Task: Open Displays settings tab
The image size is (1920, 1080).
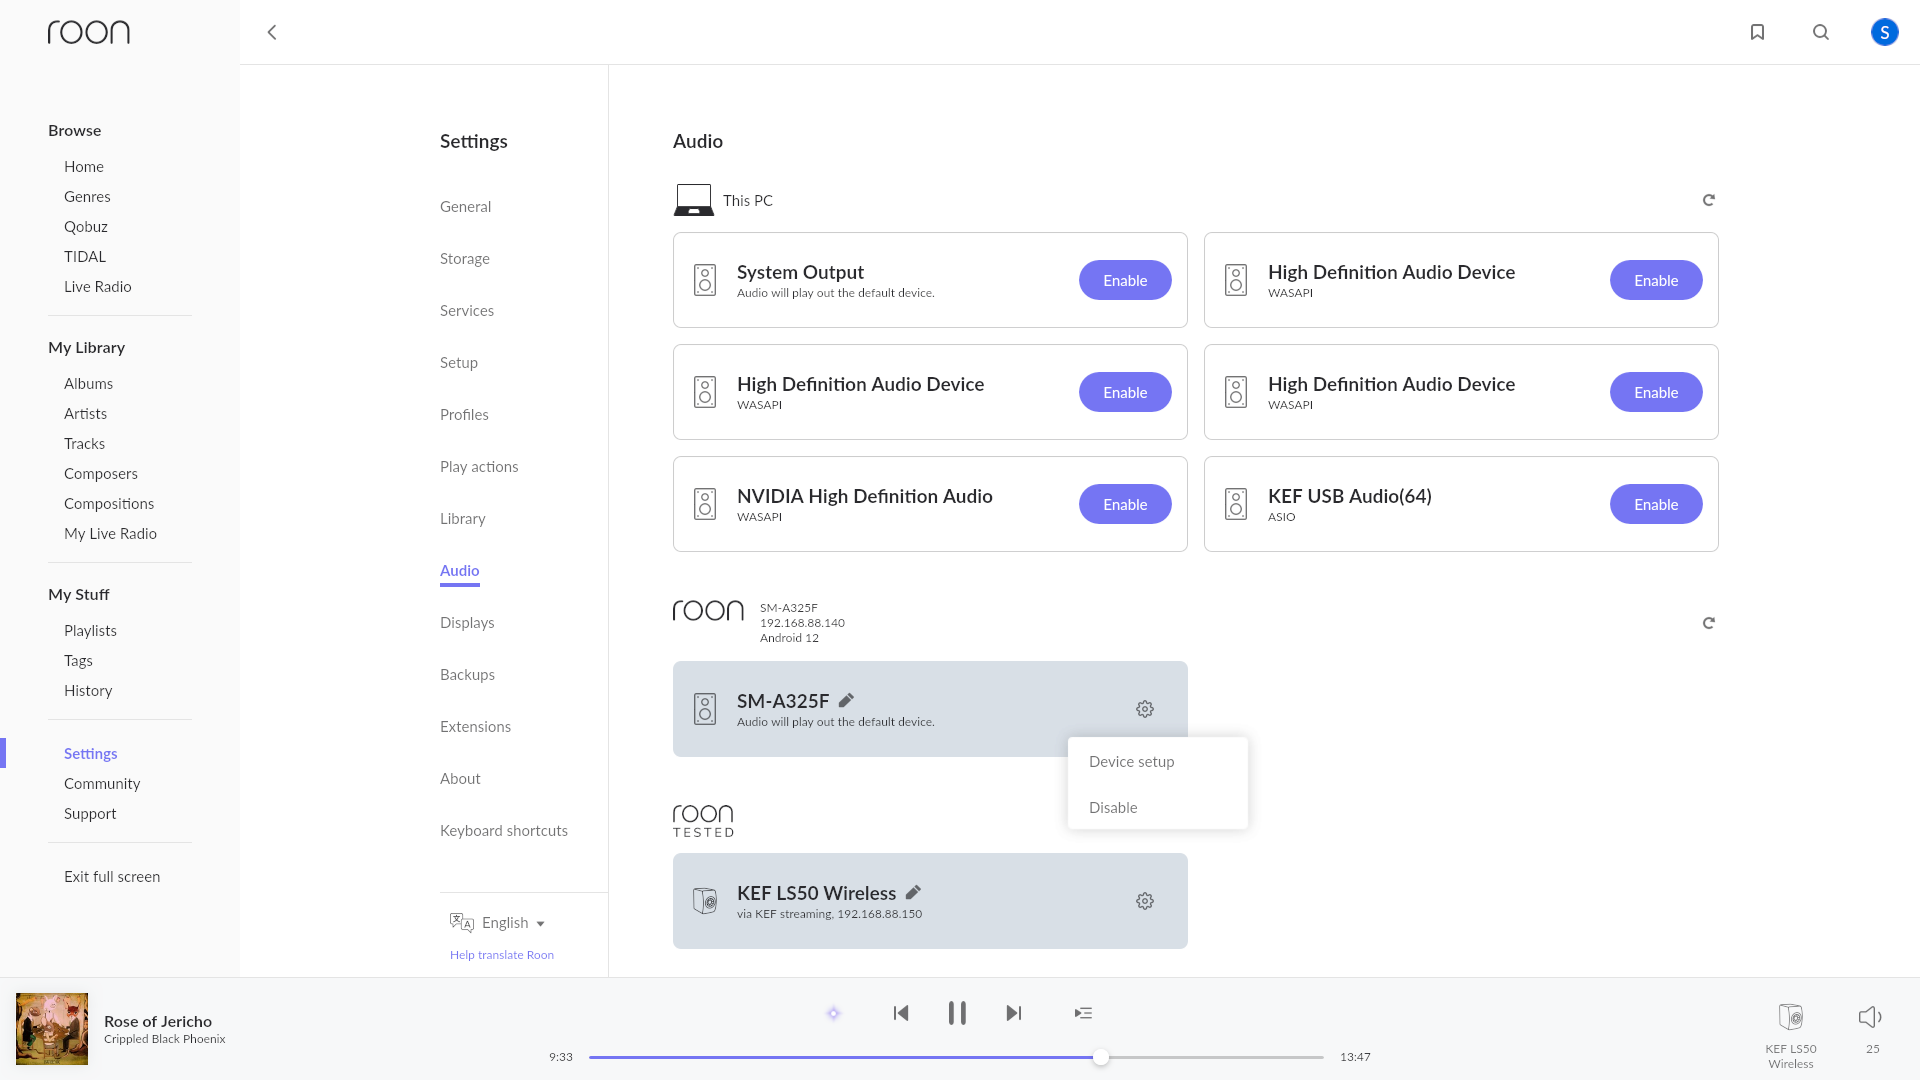Action: [467, 622]
